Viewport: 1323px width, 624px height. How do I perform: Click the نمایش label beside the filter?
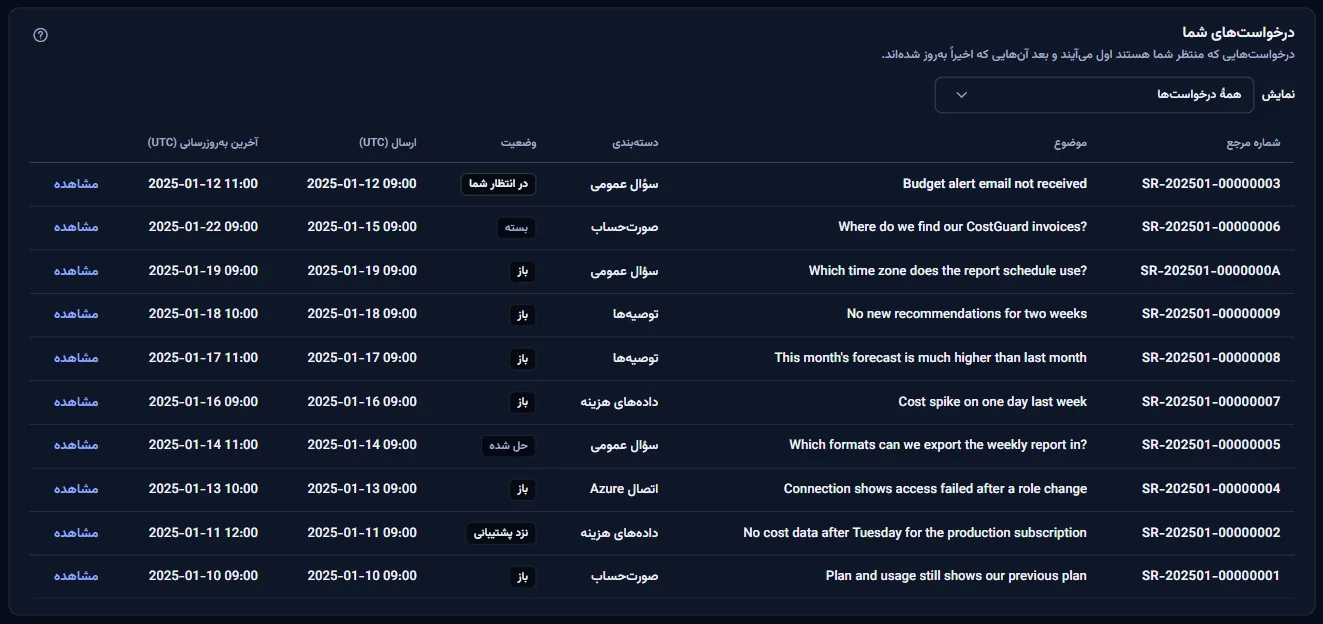1278,94
